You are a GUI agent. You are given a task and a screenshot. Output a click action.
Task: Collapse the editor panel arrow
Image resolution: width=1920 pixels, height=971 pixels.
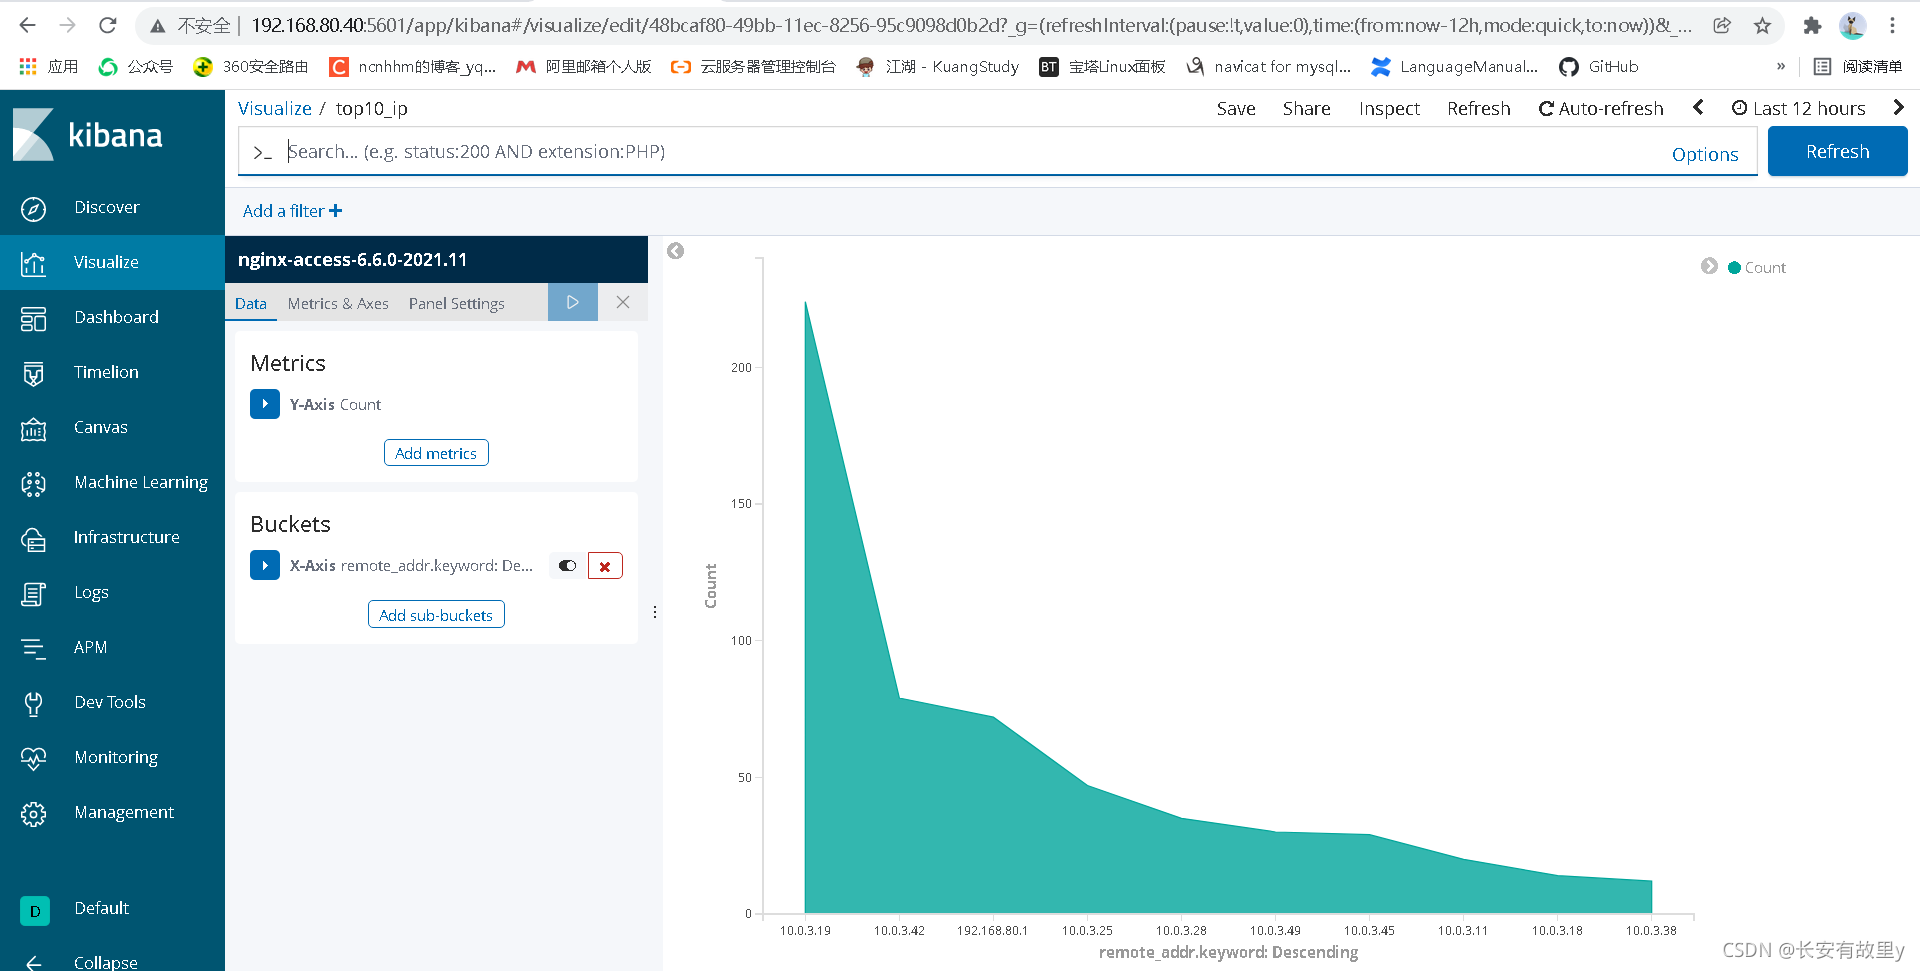pos(676,251)
